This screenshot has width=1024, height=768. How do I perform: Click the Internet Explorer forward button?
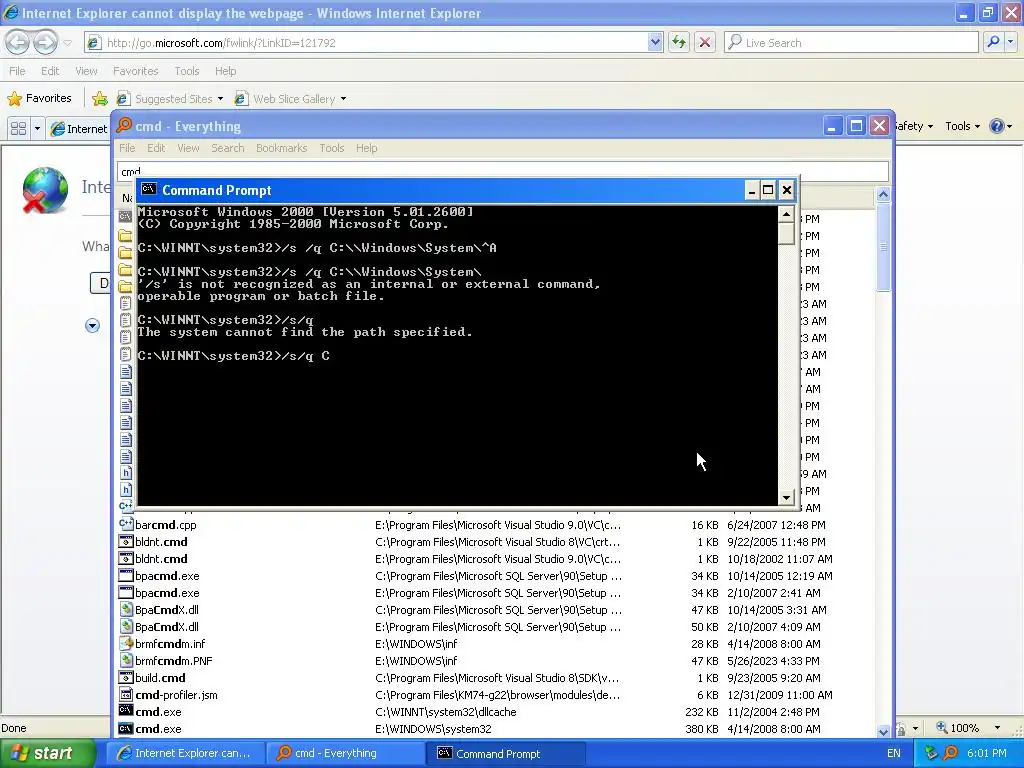[45, 42]
